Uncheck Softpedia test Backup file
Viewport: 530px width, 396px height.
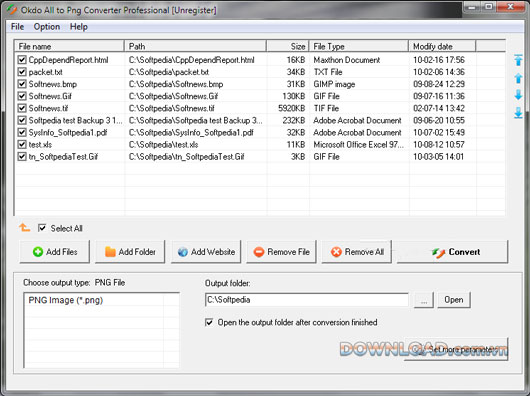tap(22, 120)
